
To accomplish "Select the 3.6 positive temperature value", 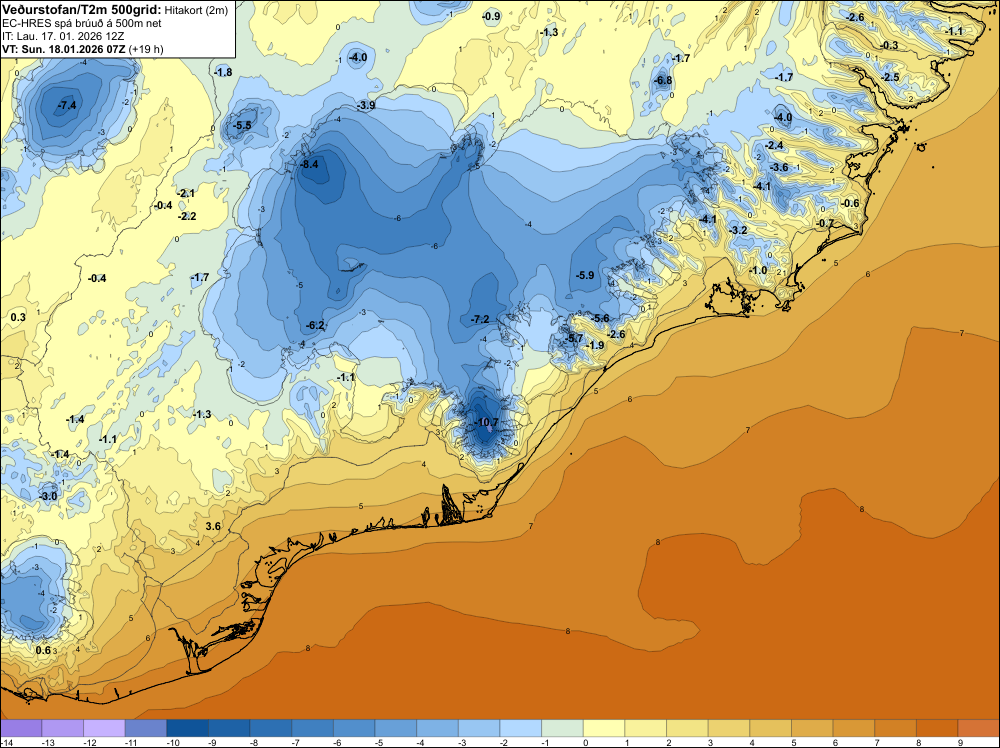I will coord(213,526).
